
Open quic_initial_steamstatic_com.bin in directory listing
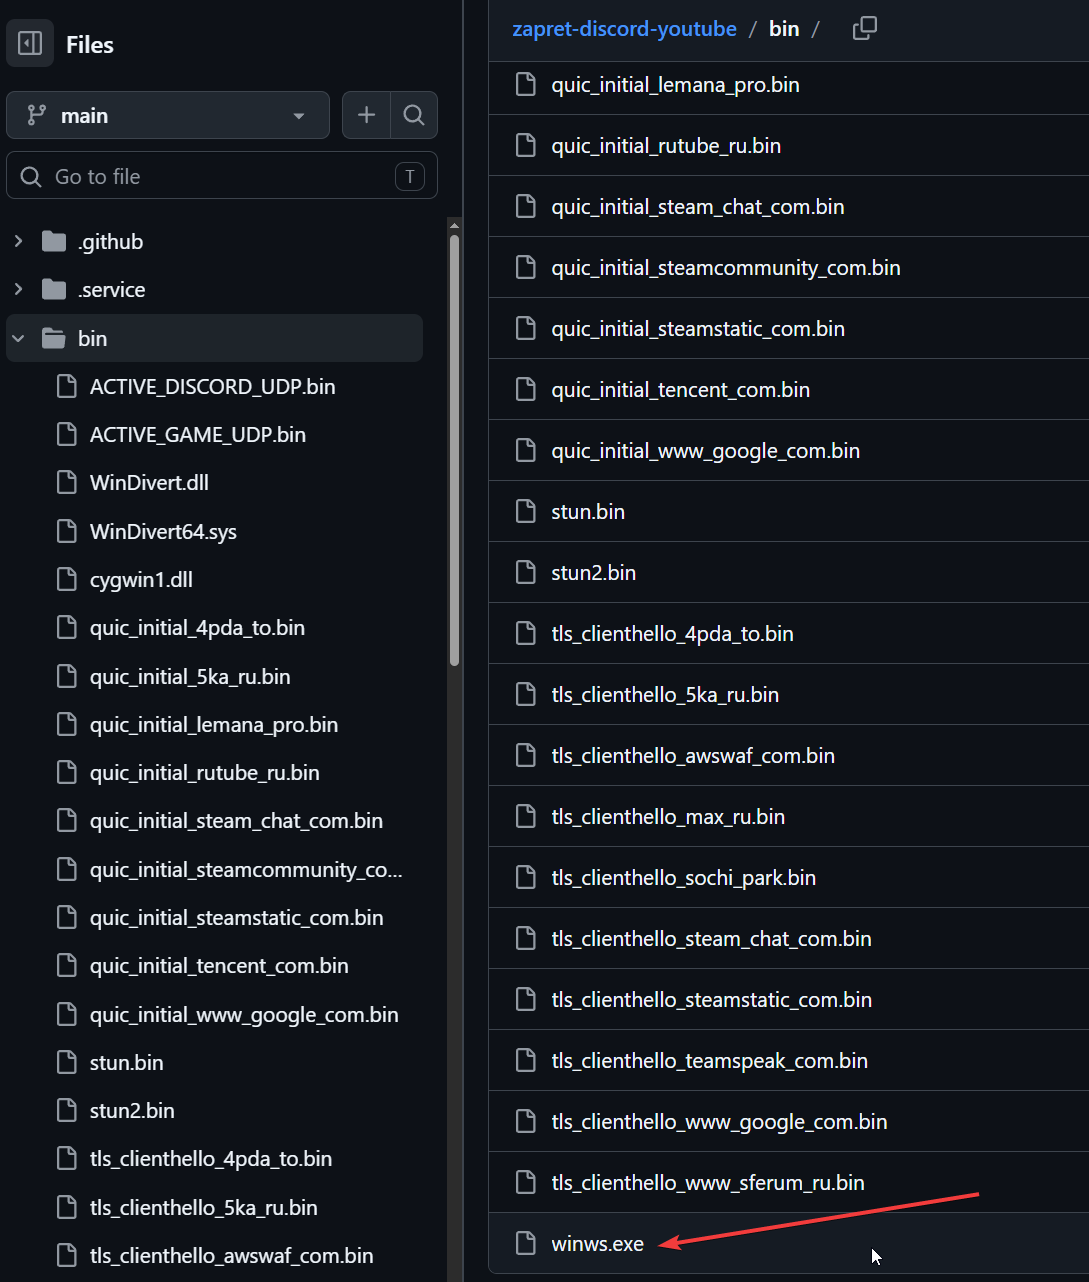point(698,328)
